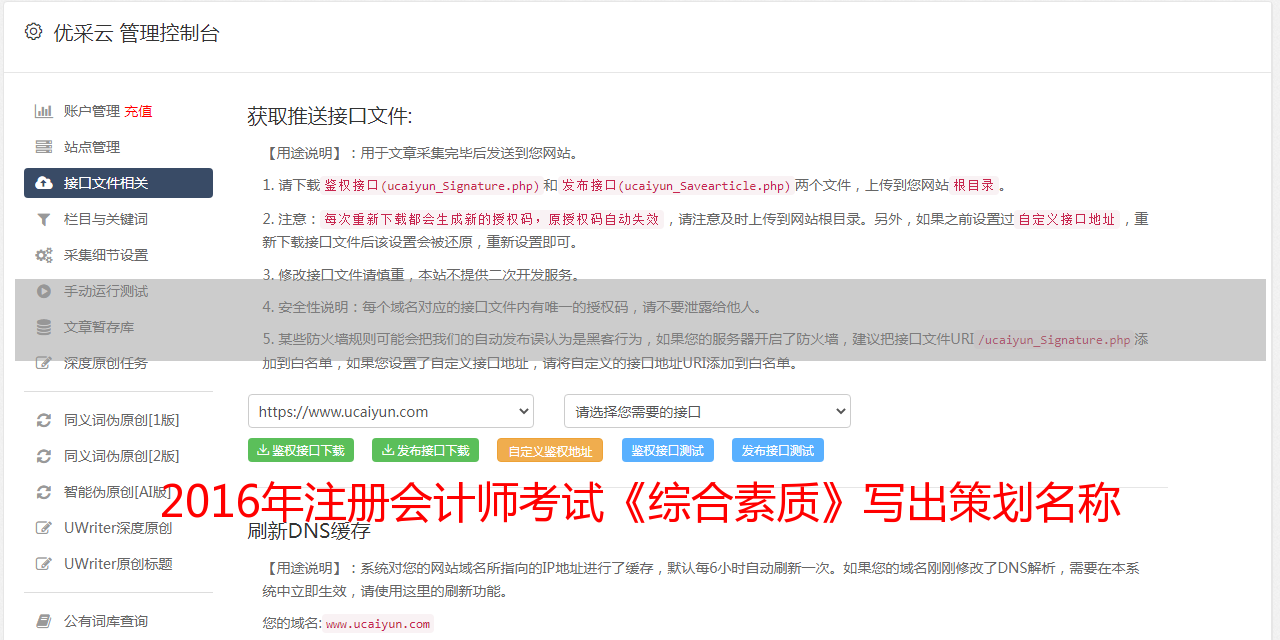The width and height of the screenshot is (1280, 640).
Task: Click the filter funnel icon for 栏目与关键词
Action: coord(44,219)
